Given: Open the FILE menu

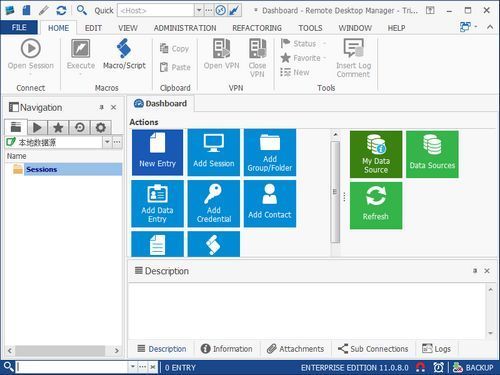Looking at the screenshot, I should pos(19,28).
